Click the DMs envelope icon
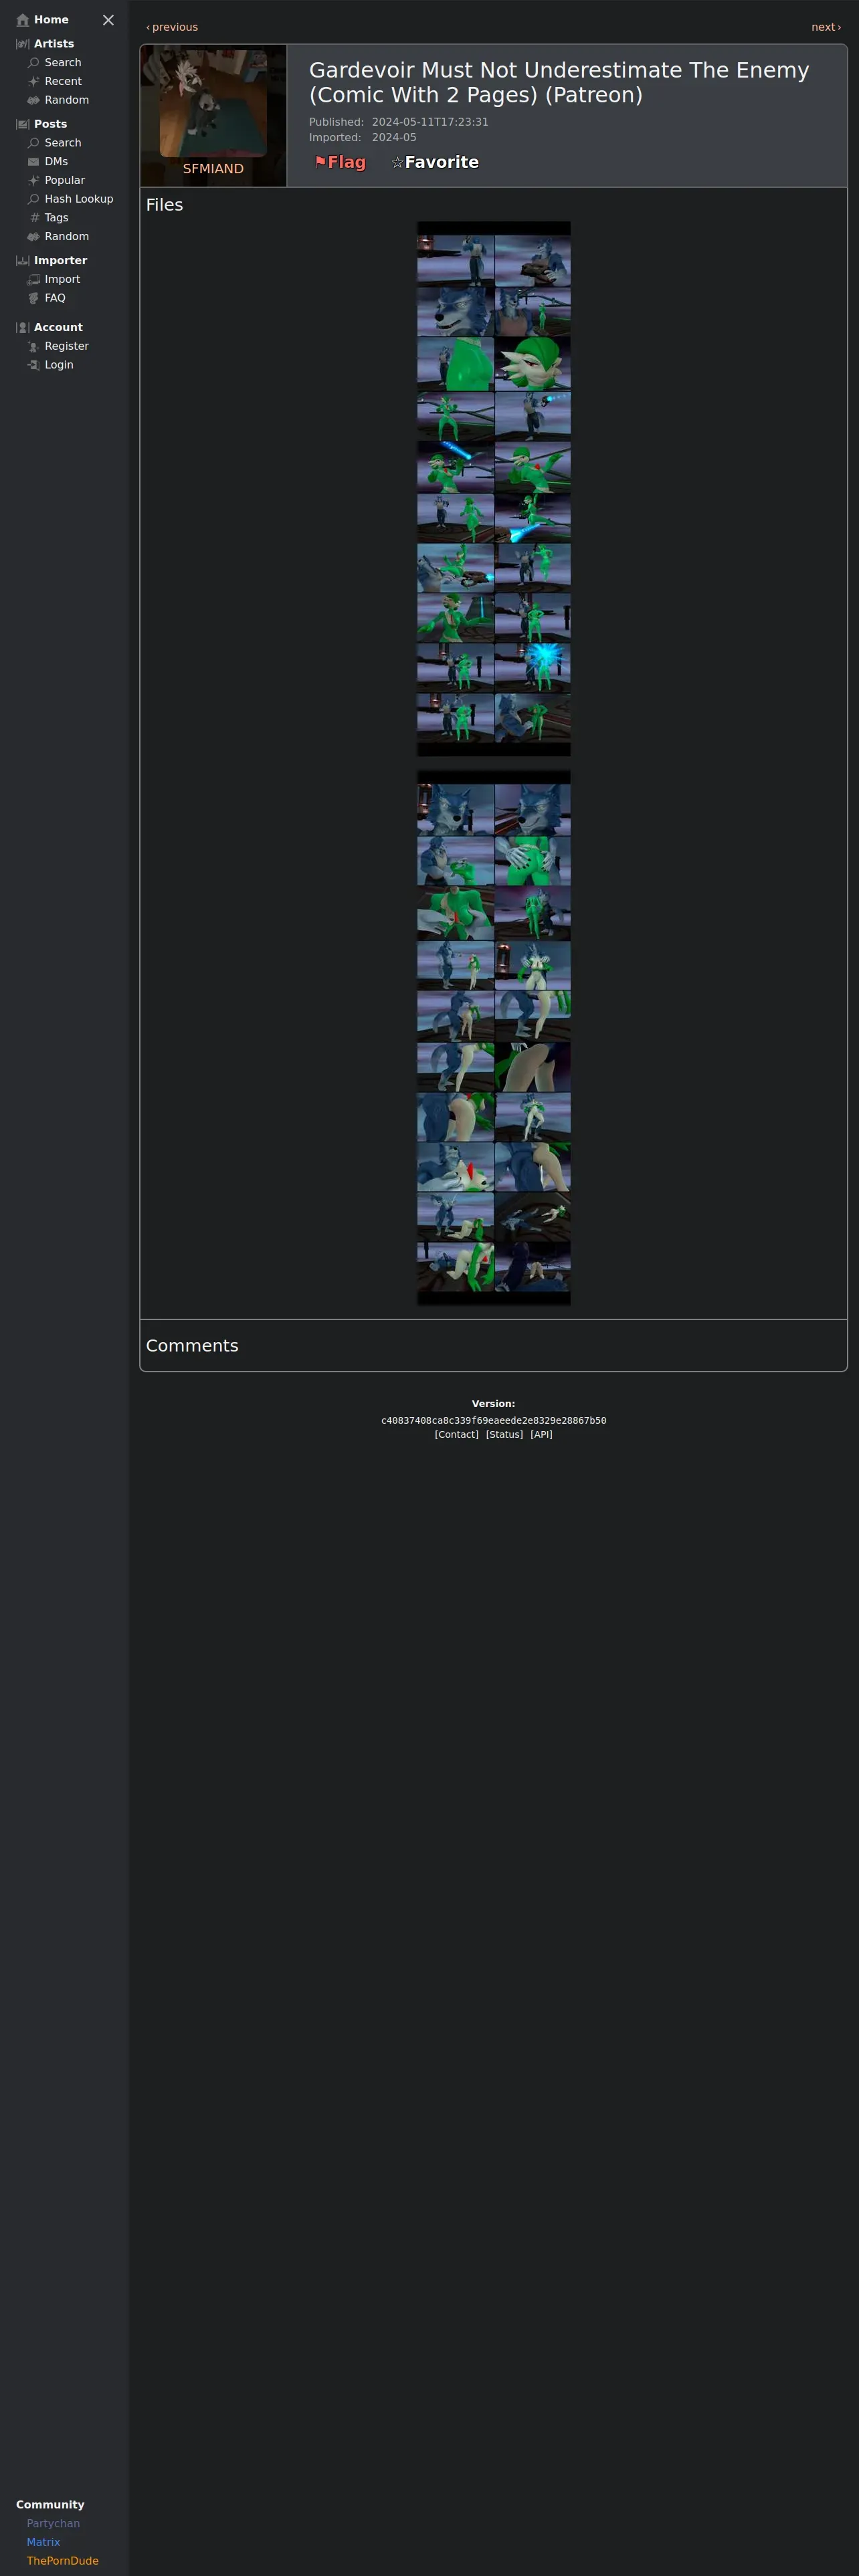The image size is (859, 2576). (34, 162)
